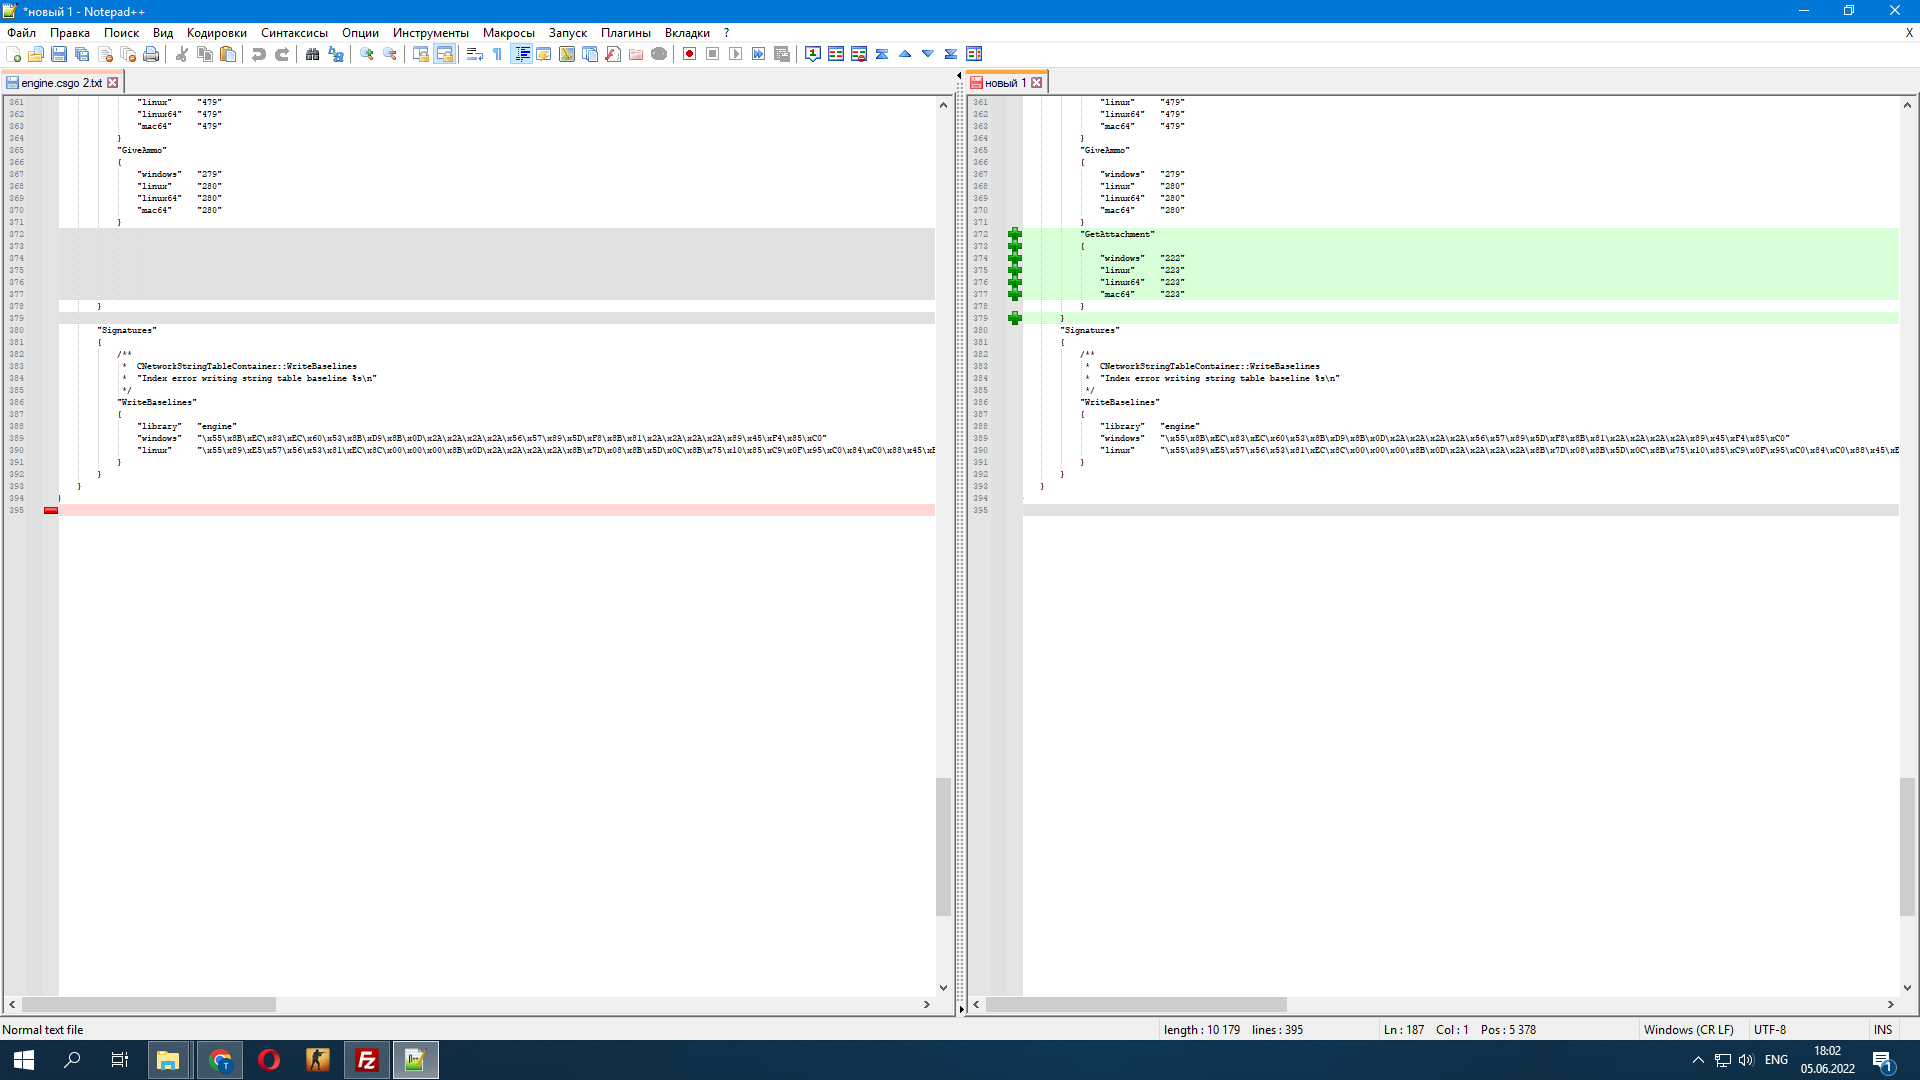Click the Print toolbar icon
Screen dimensions: 1920x1080
151,54
